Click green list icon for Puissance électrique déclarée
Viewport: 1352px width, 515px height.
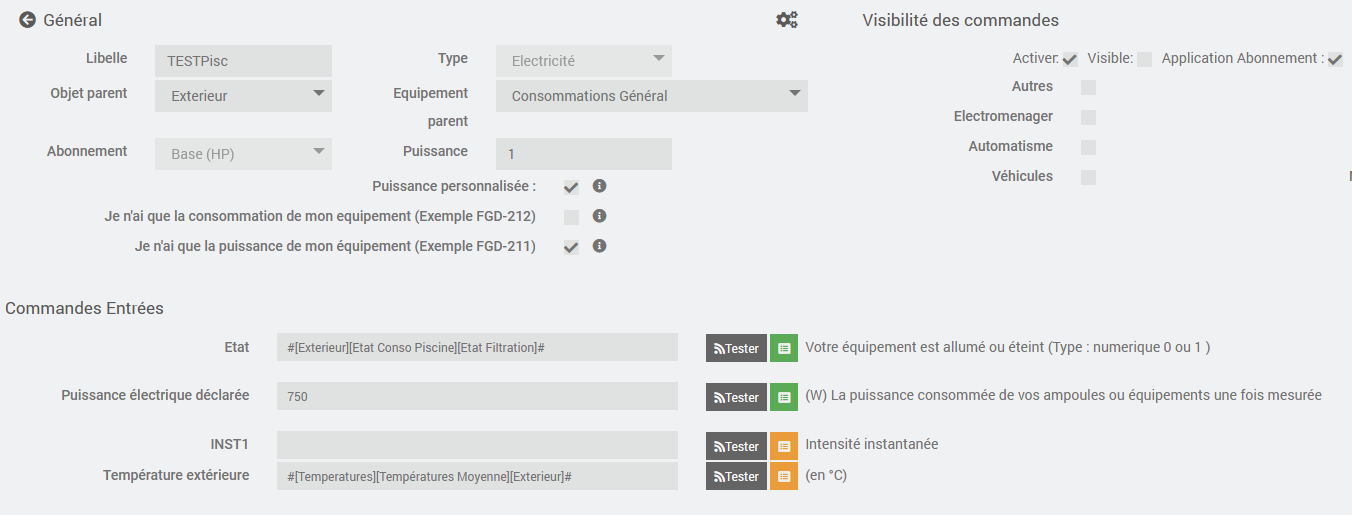(x=784, y=397)
